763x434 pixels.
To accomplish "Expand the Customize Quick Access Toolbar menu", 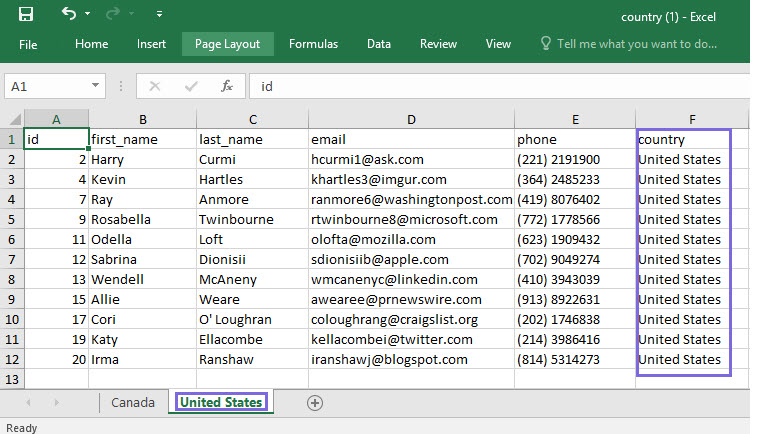I will pos(160,15).
